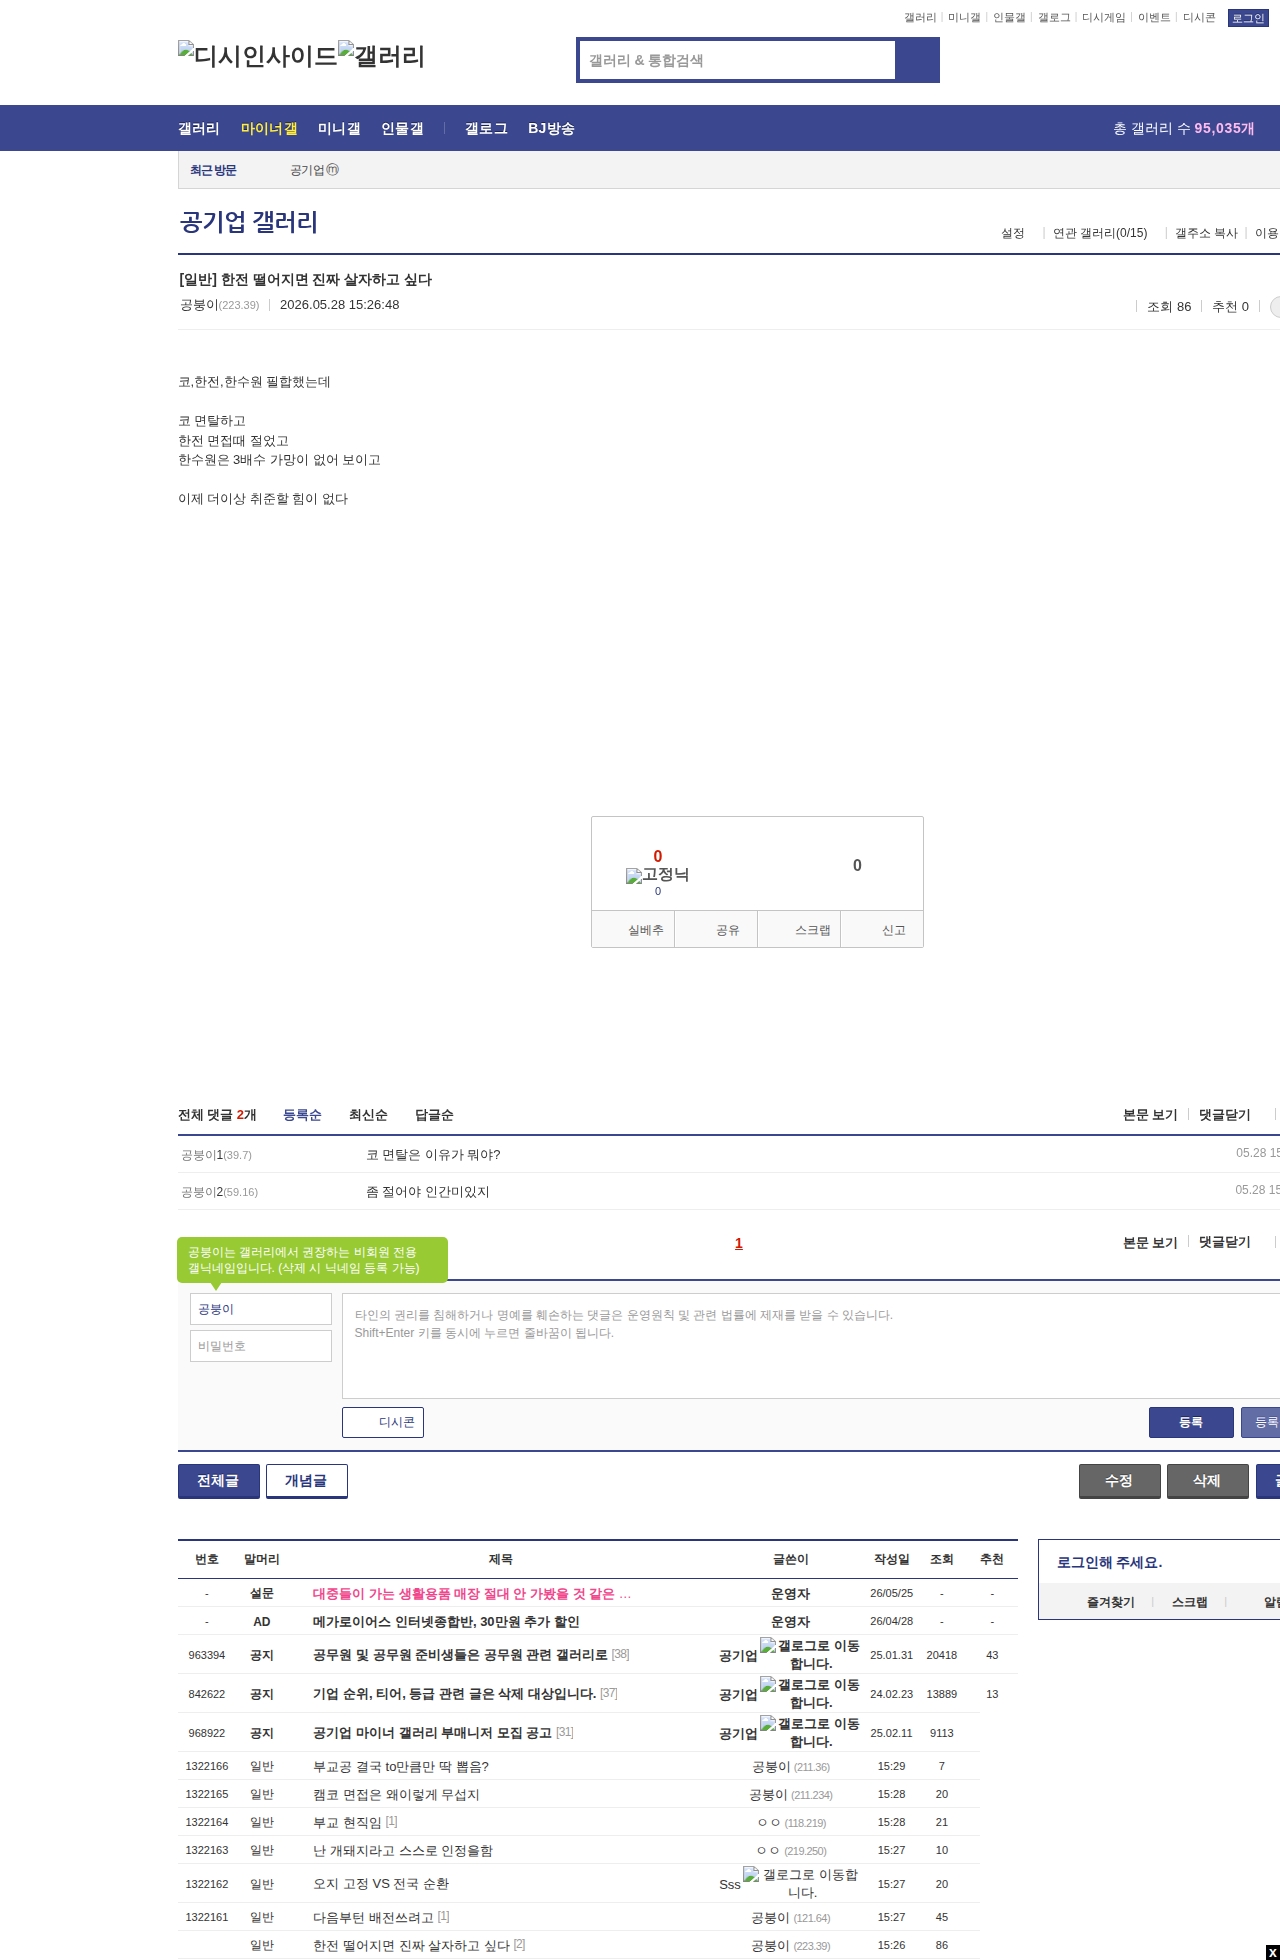Click the post author 공붕이(223.39) under title

[x=219, y=305]
